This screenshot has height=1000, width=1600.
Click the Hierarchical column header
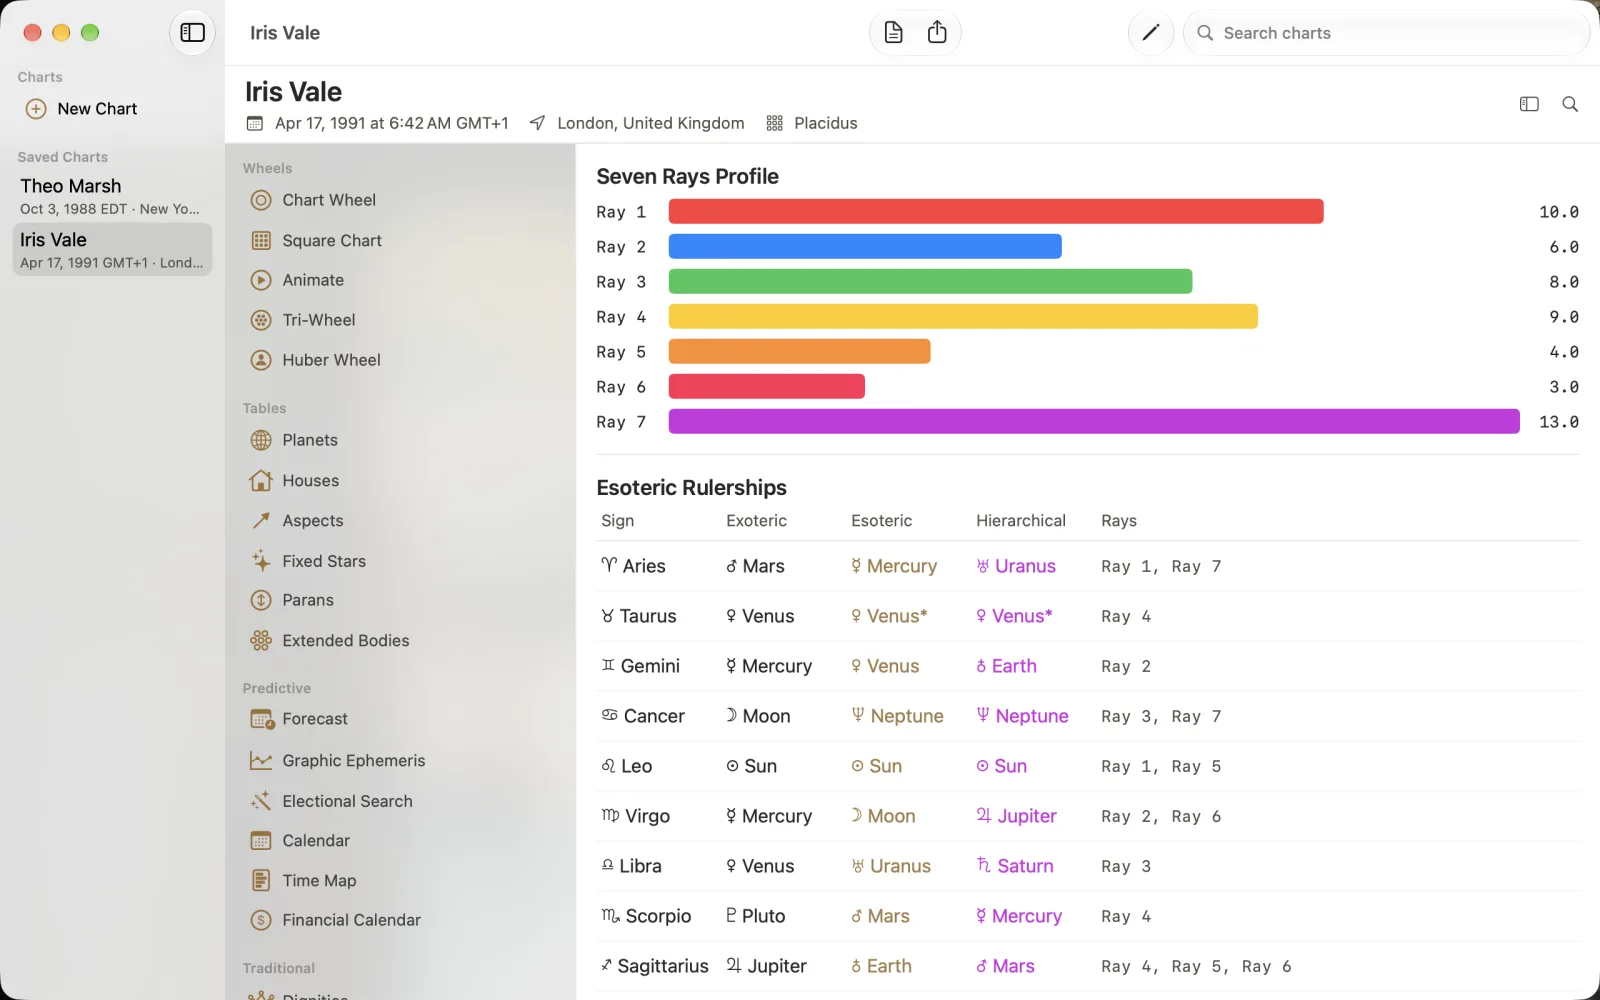pos(1021,521)
